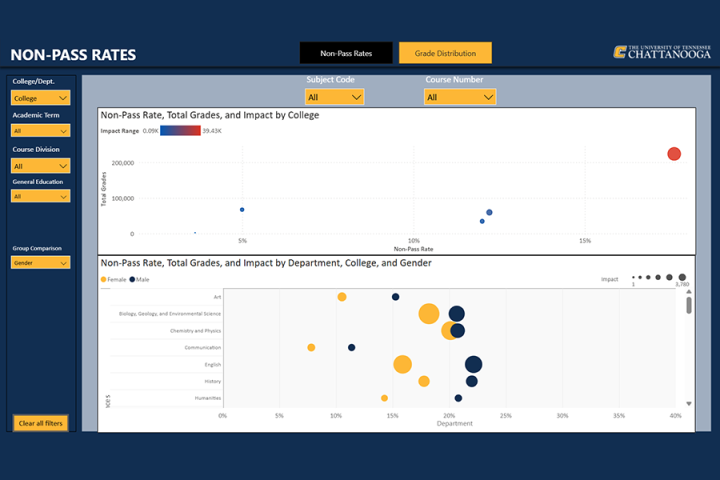Screen dimensions: 720x480
Task: Open the Group Comparison Gender dropdown
Action: coord(41,262)
